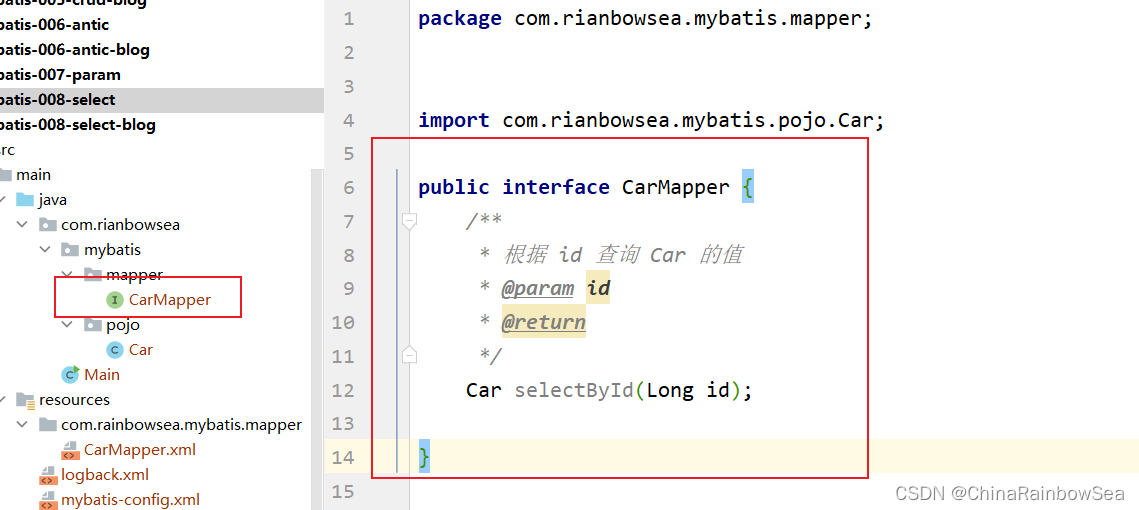Collapse the pojo package chevron
The width and height of the screenshot is (1139, 510).
[x=68, y=325]
